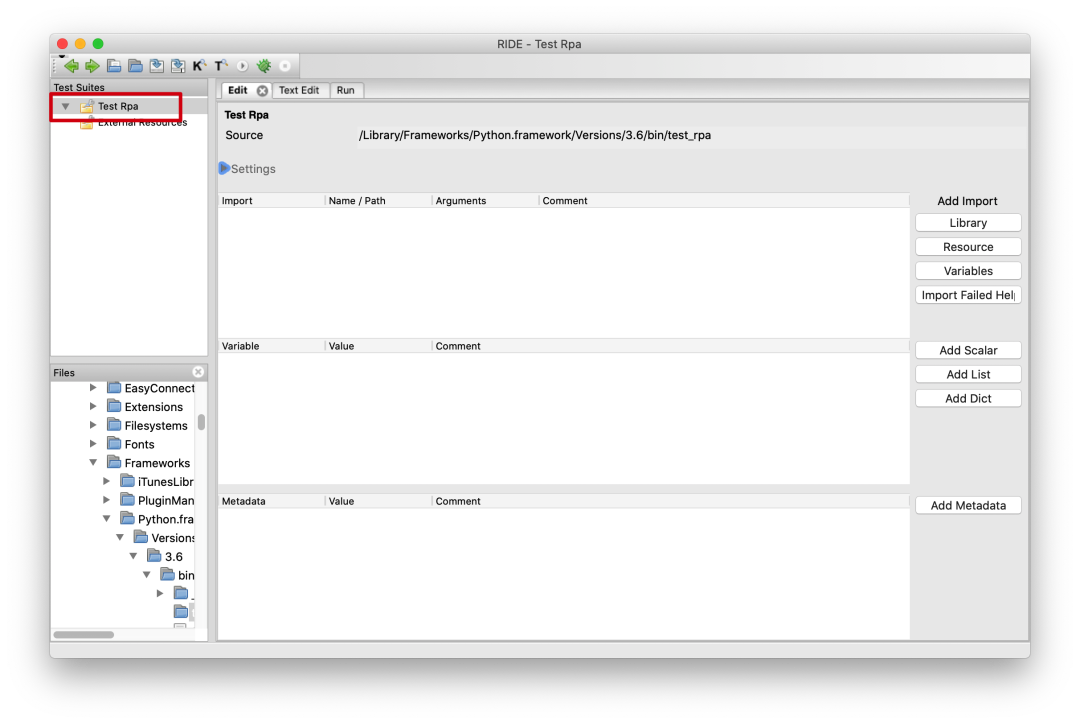Click the Open Directory folder icon
Screen dimensions: 1080x724
[x=136, y=66]
